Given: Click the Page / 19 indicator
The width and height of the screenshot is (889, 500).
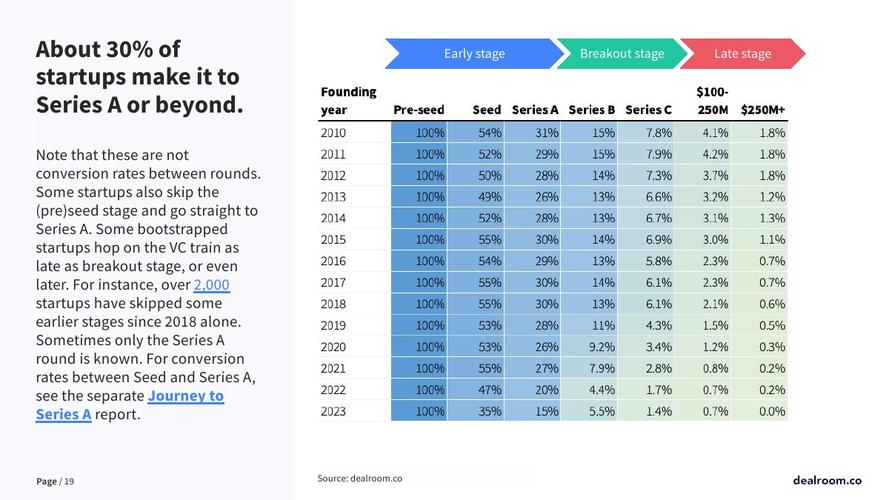Looking at the screenshot, I should 55,482.
